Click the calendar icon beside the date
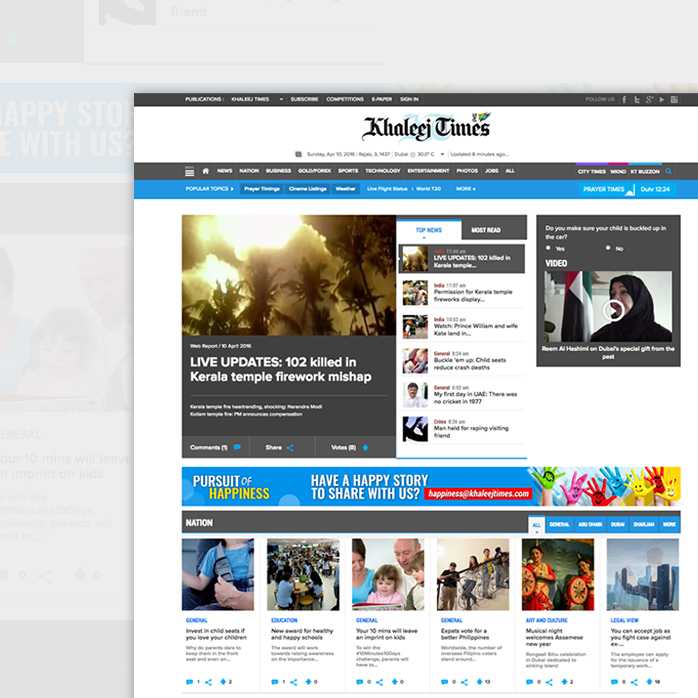Viewport: 698px width, 698px height. pyautogui.click(x=298, y=154)
